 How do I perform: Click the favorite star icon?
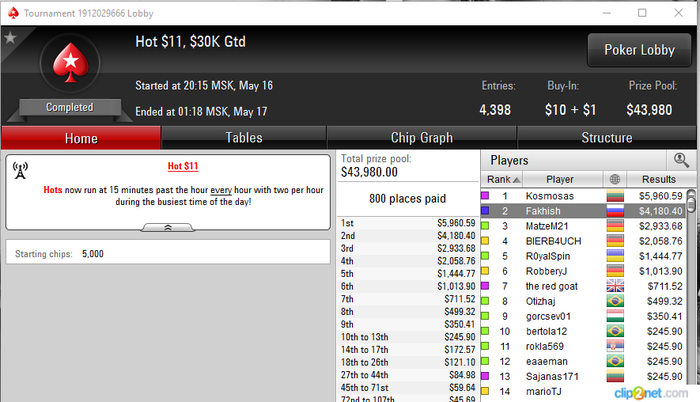pos(10,38)
